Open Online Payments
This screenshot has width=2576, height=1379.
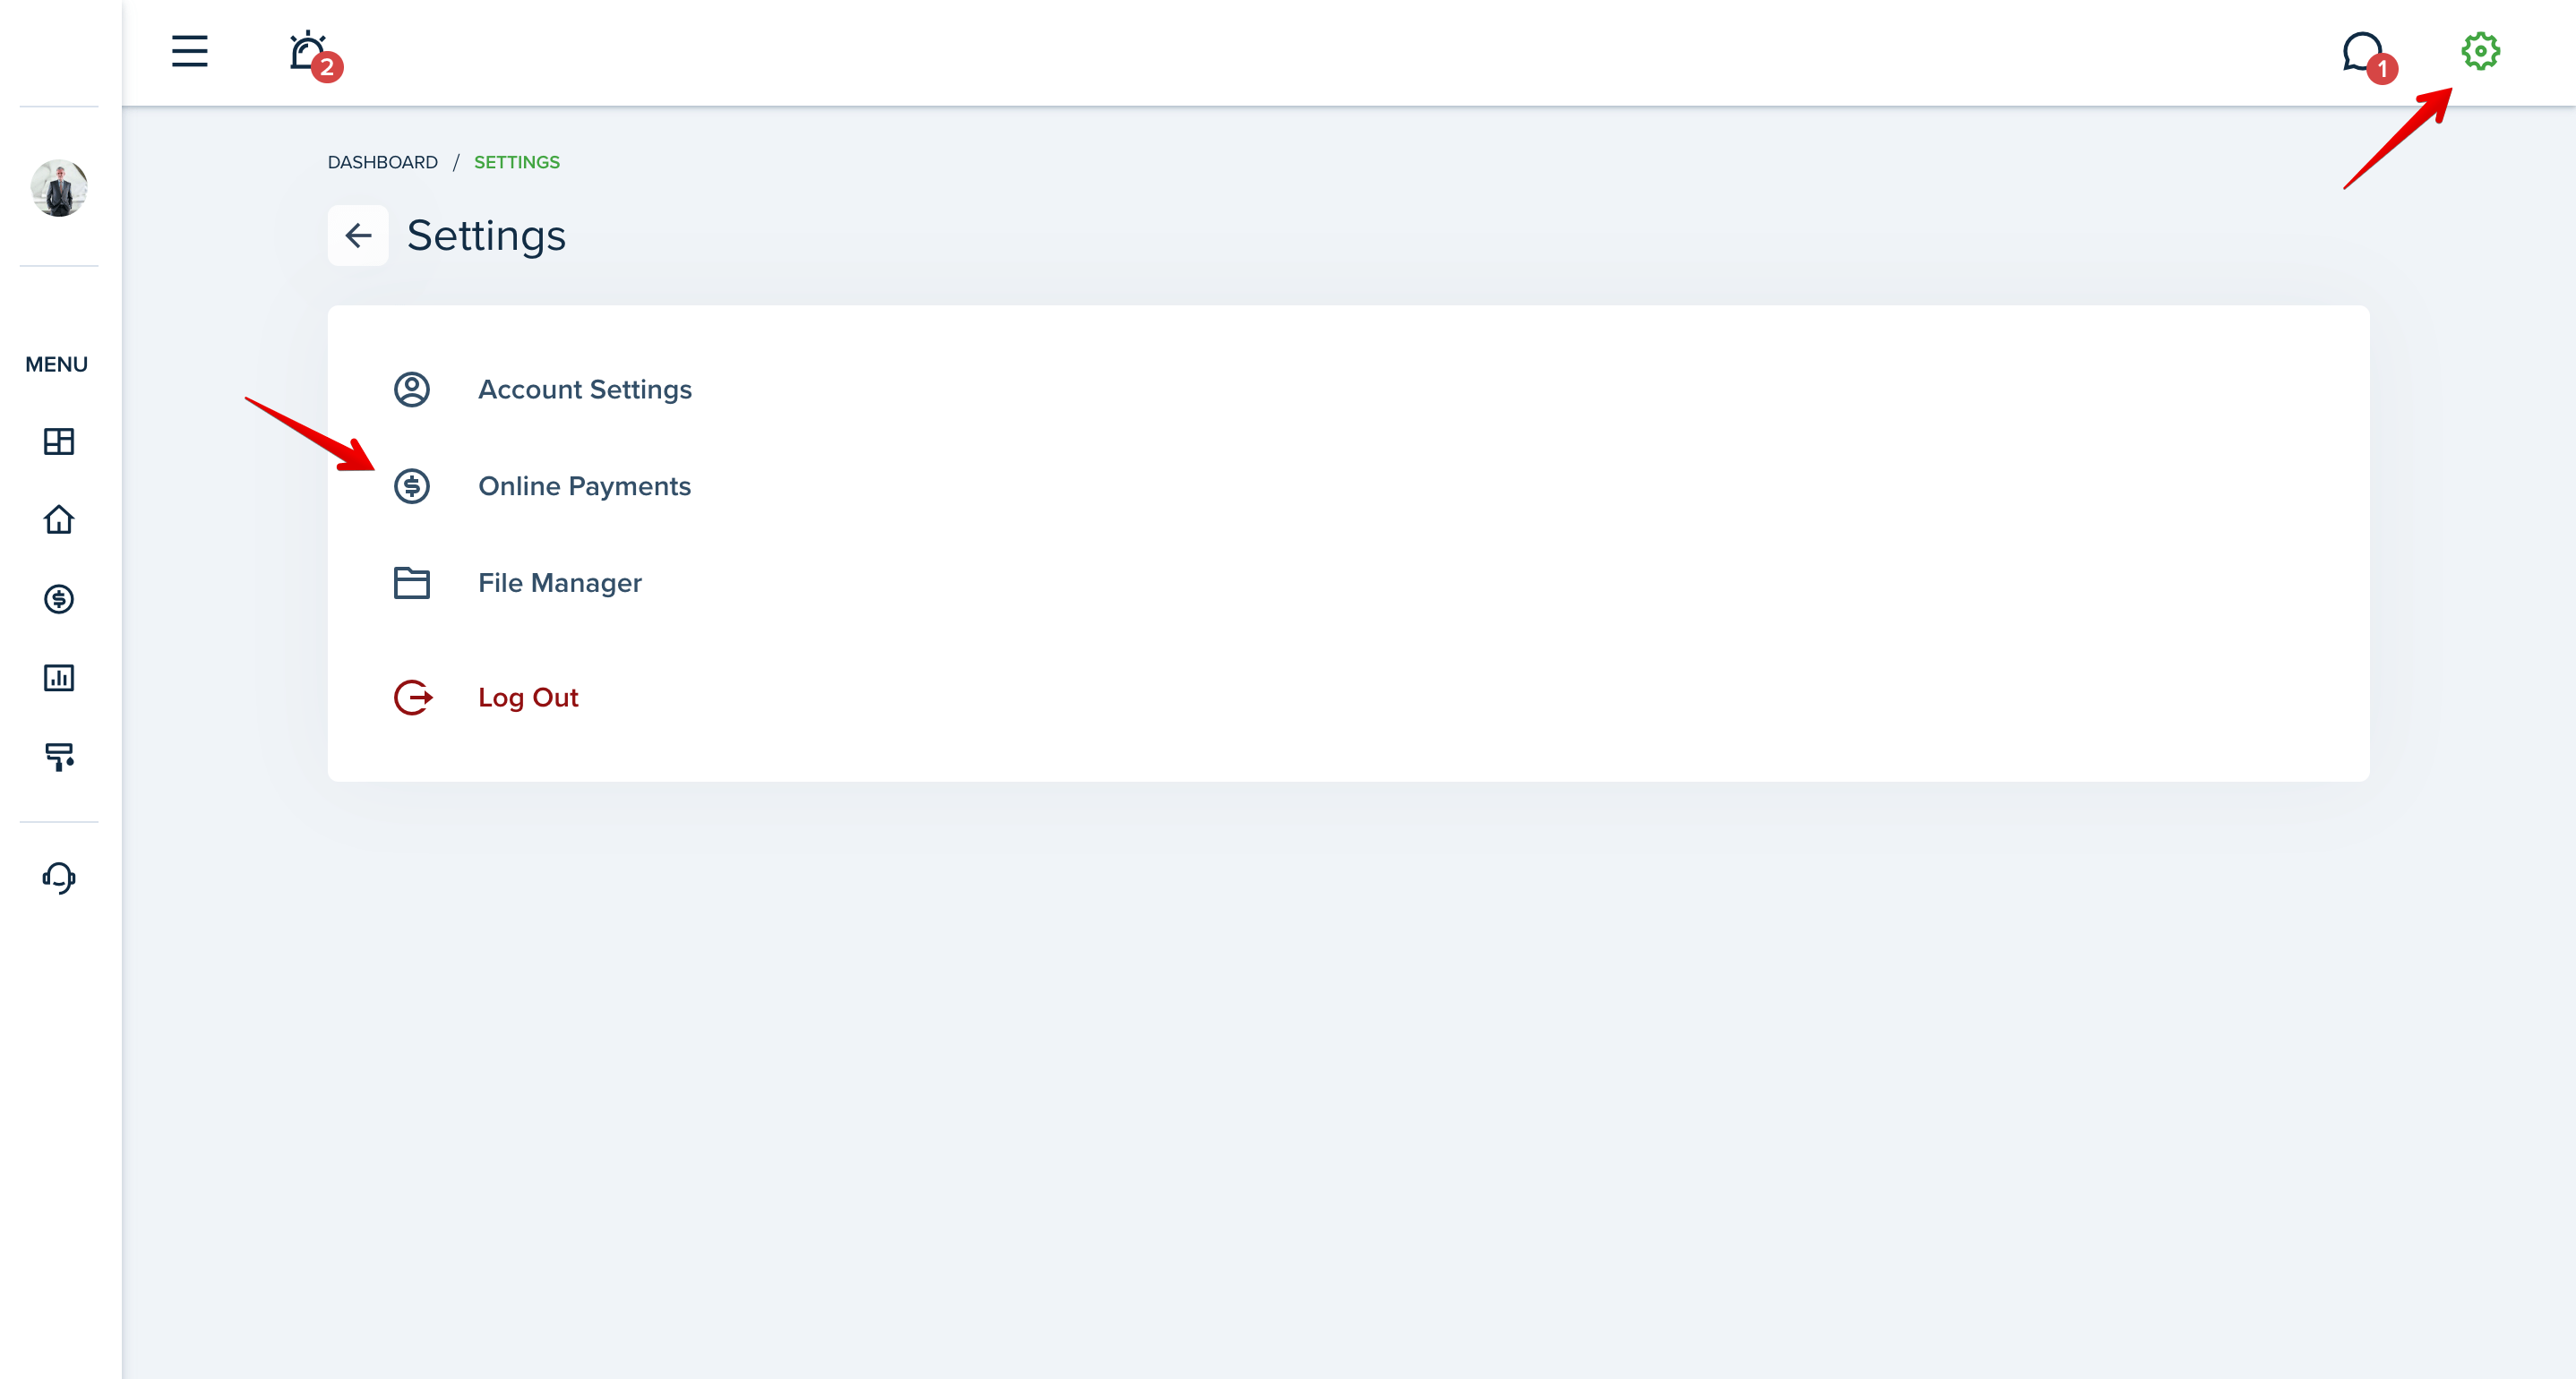[x=585, y=486]
